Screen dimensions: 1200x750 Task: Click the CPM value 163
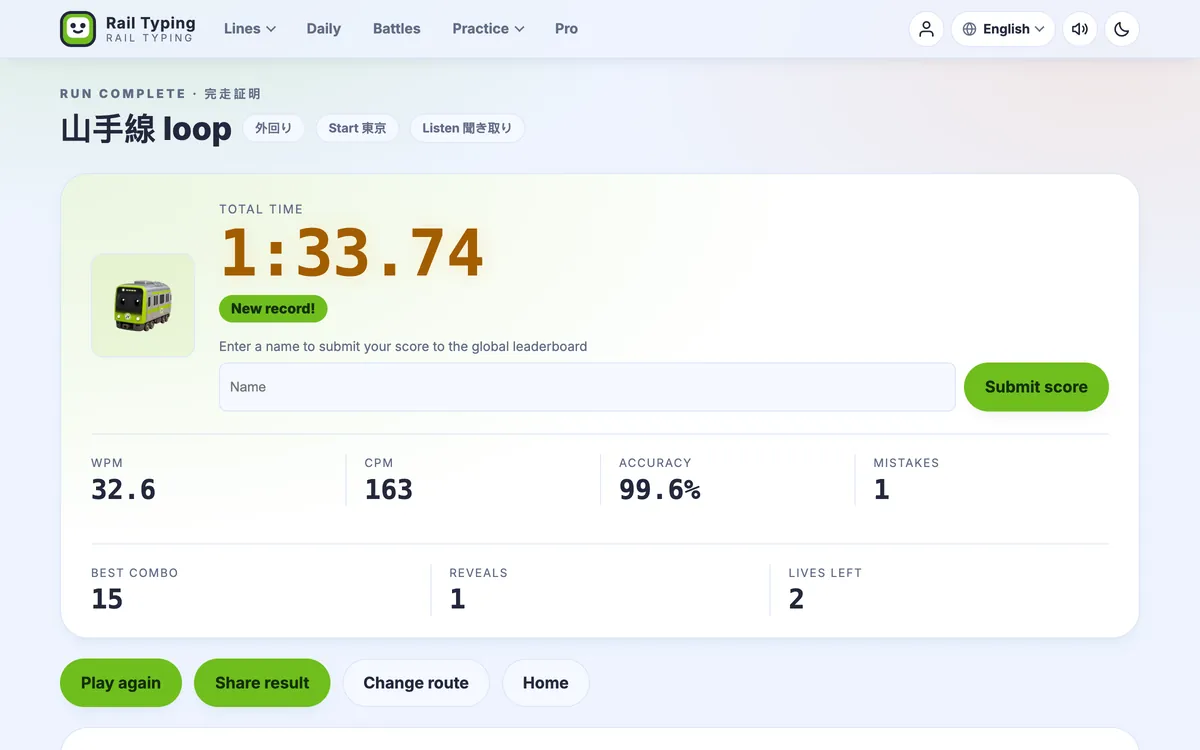(389, 489)
